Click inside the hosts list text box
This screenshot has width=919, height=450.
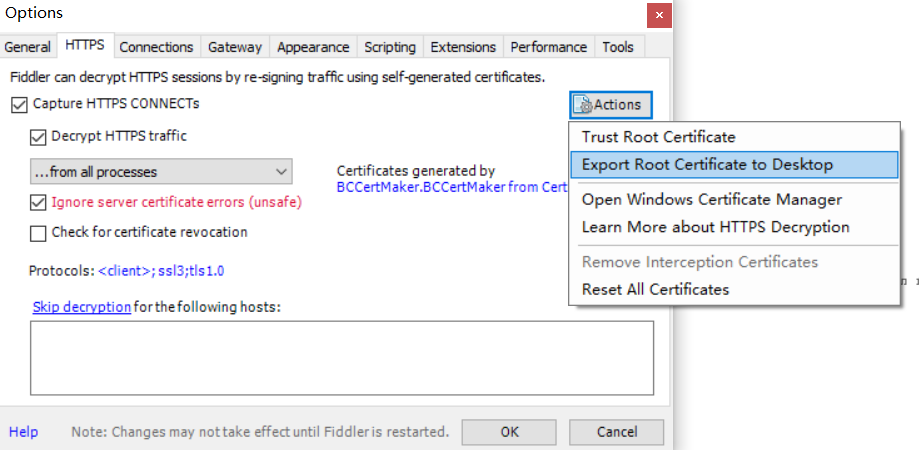click(x=342, y=357)
